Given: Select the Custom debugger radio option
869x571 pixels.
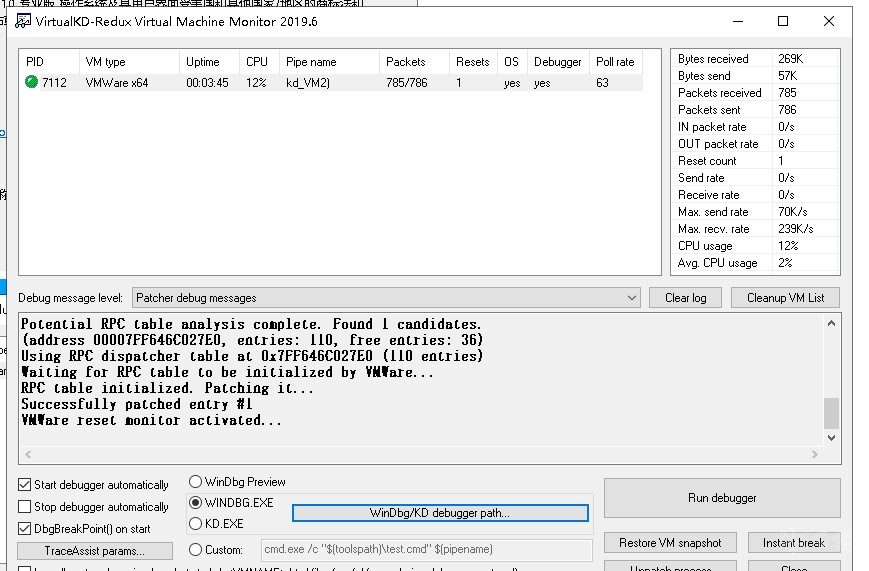Looking at the screenshot, I should [195, 549].
